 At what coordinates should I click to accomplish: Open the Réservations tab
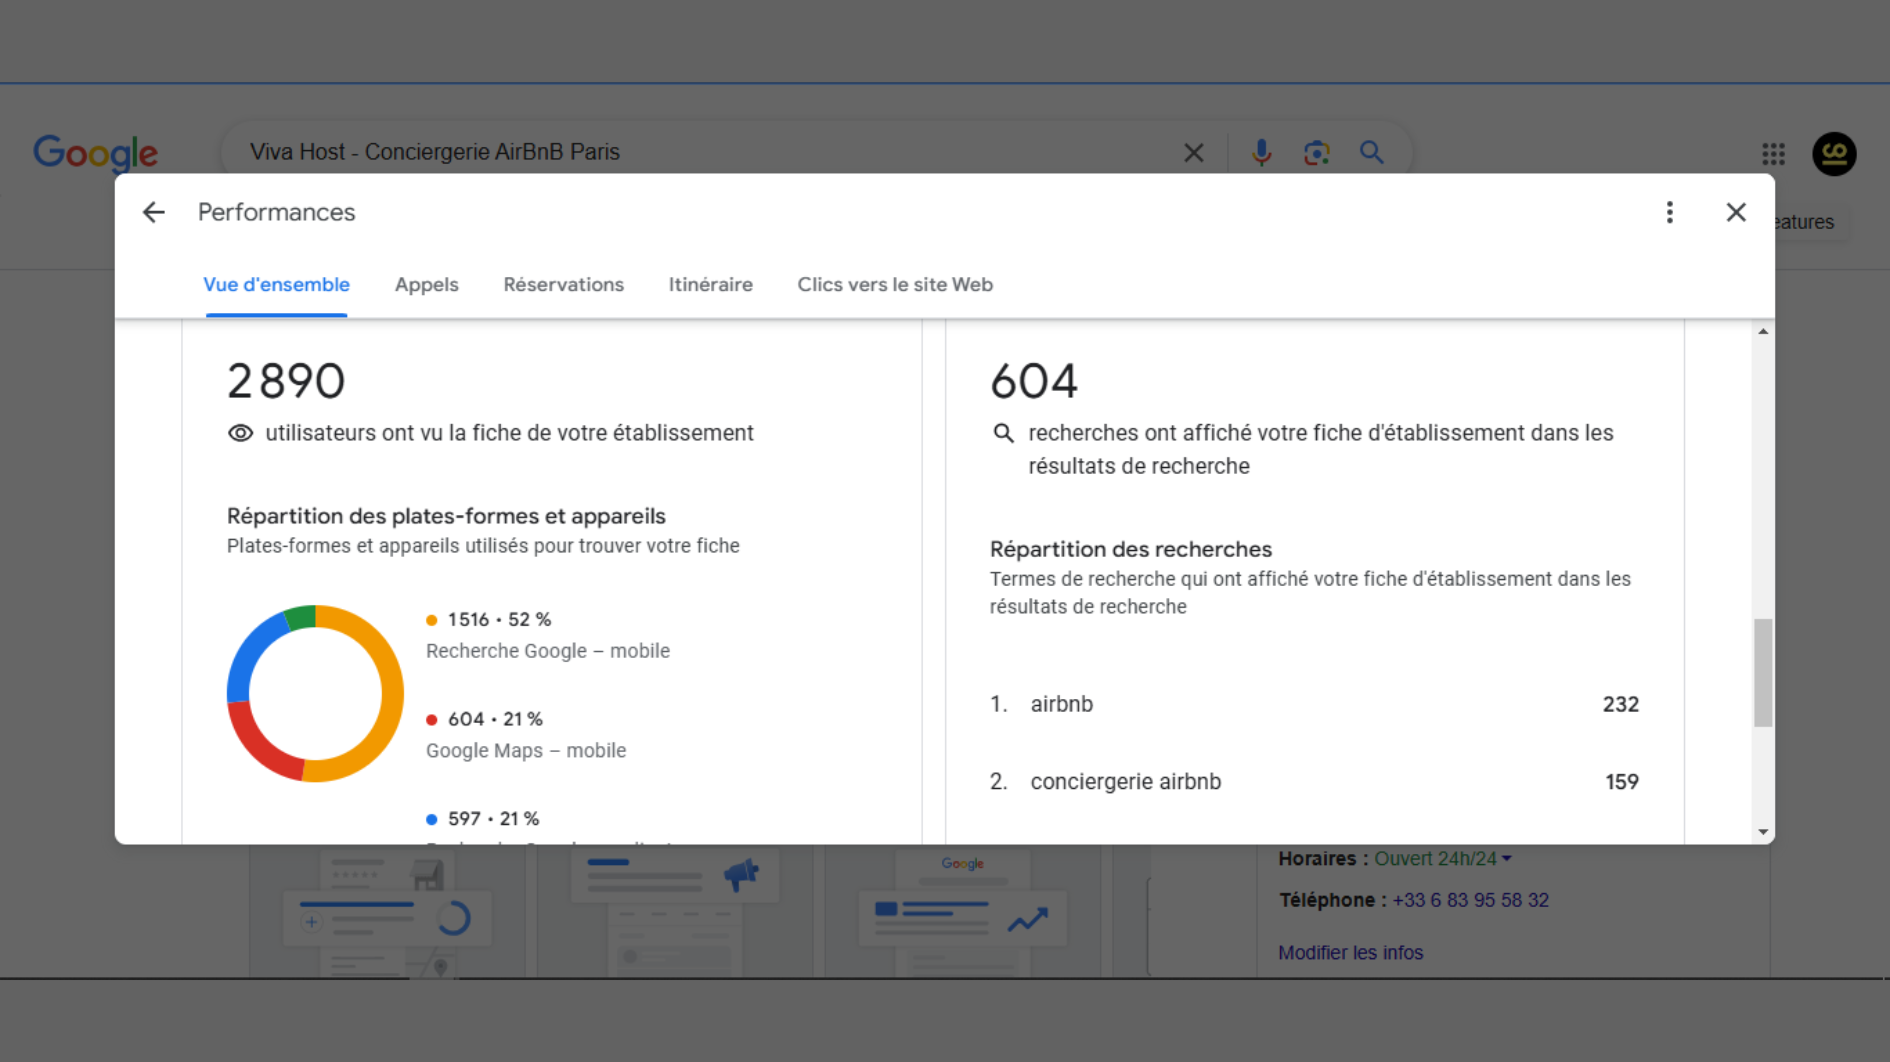coord(563,285)
